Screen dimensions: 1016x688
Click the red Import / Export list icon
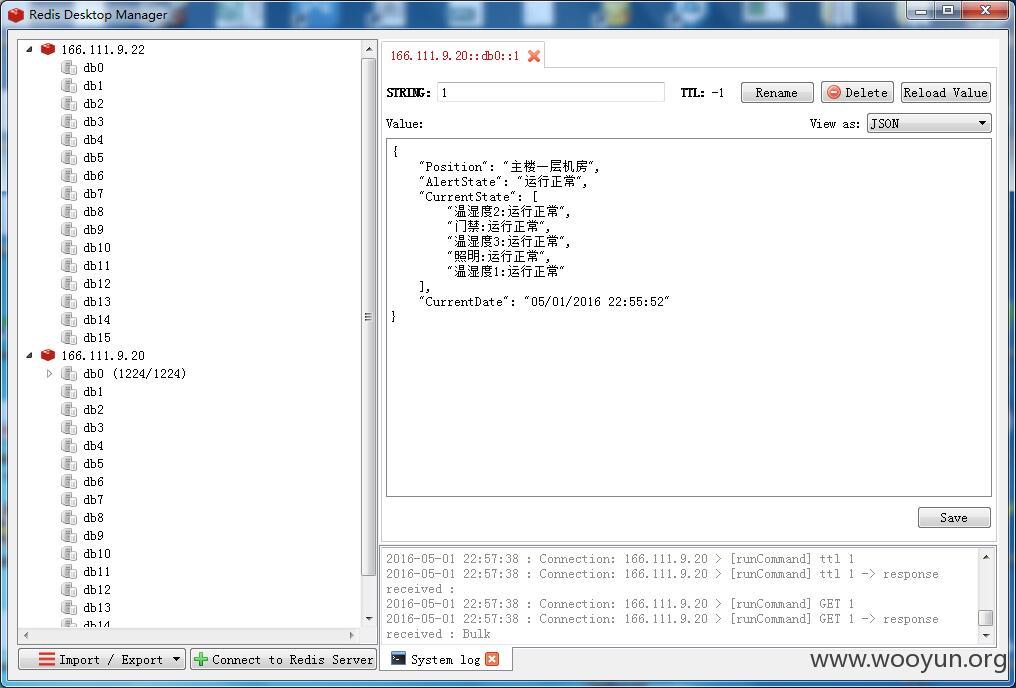47,659
